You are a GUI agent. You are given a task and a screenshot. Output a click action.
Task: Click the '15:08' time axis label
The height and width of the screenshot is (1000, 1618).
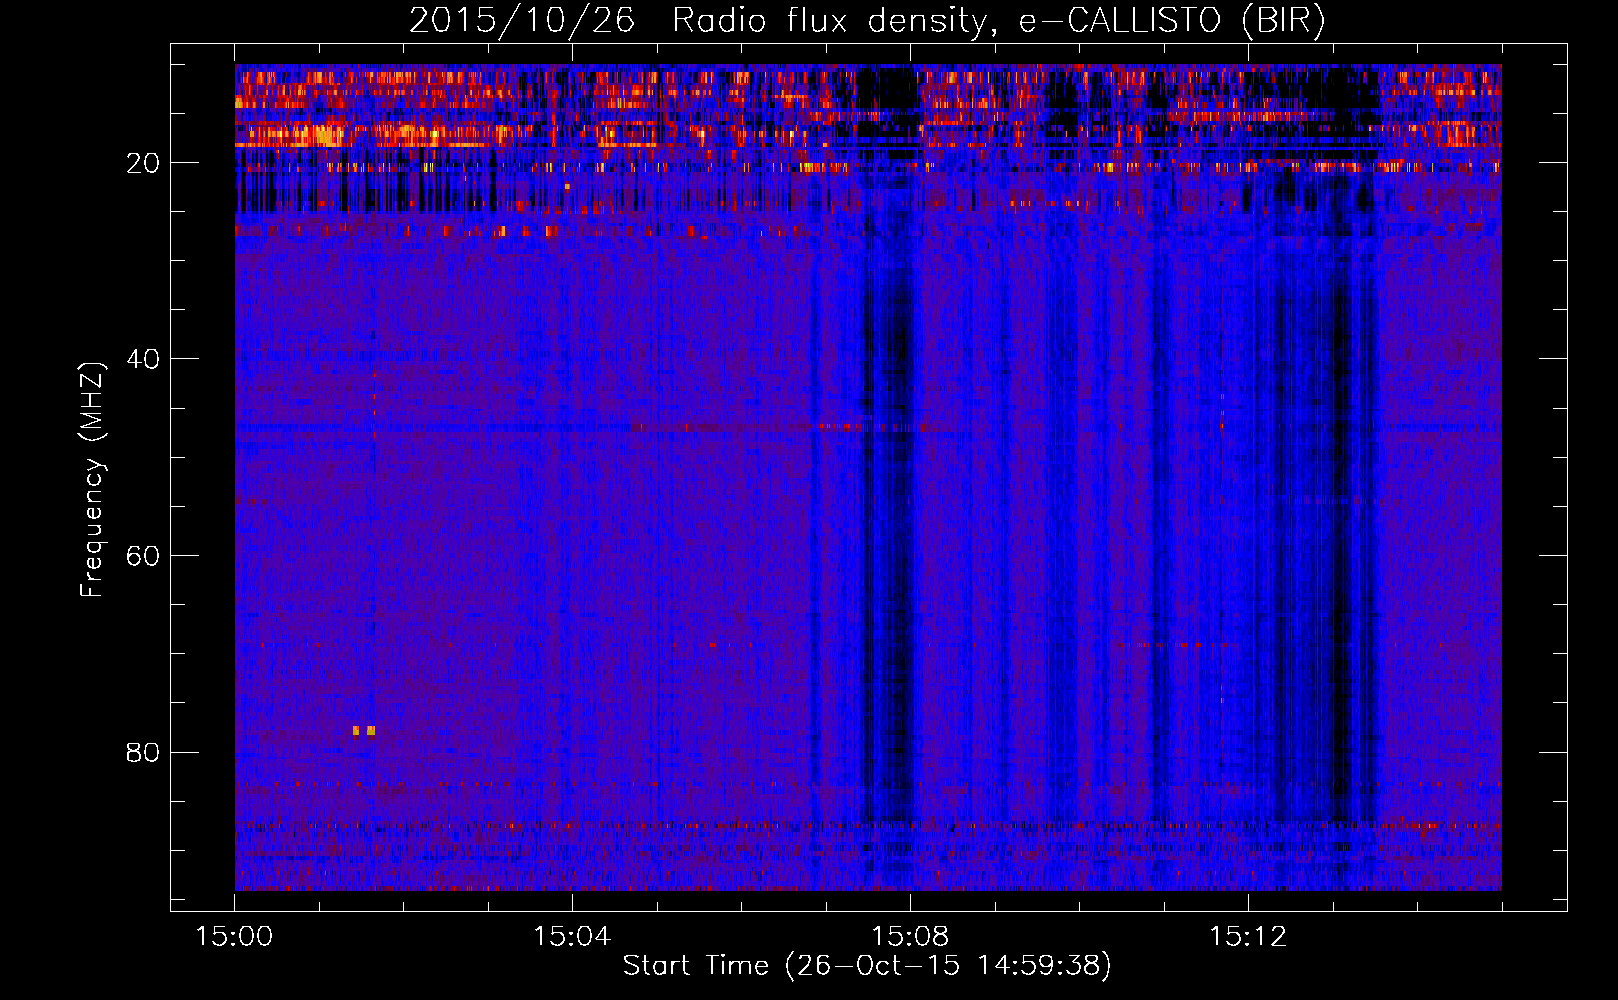click(x=910, y=936)
